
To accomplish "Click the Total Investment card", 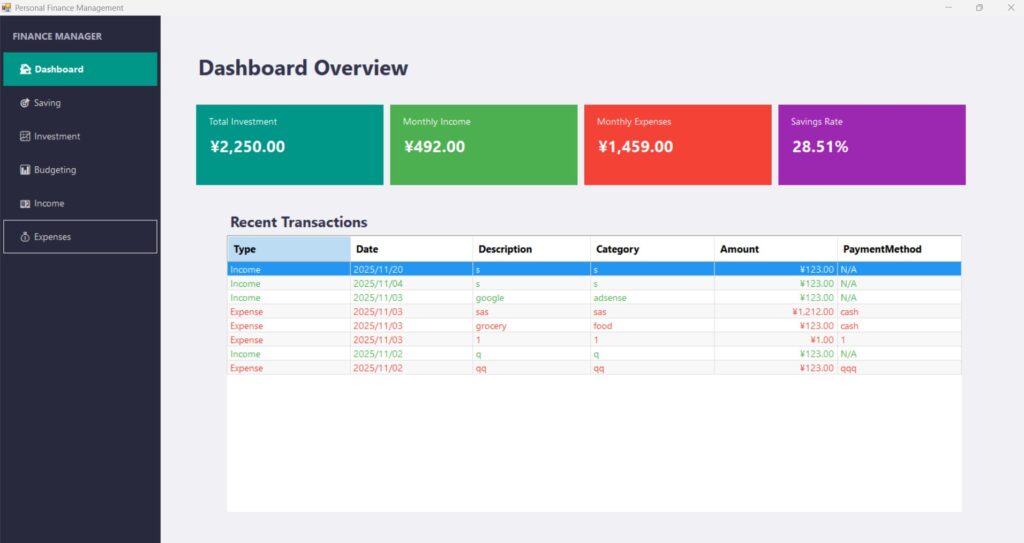I will (289, 144).
